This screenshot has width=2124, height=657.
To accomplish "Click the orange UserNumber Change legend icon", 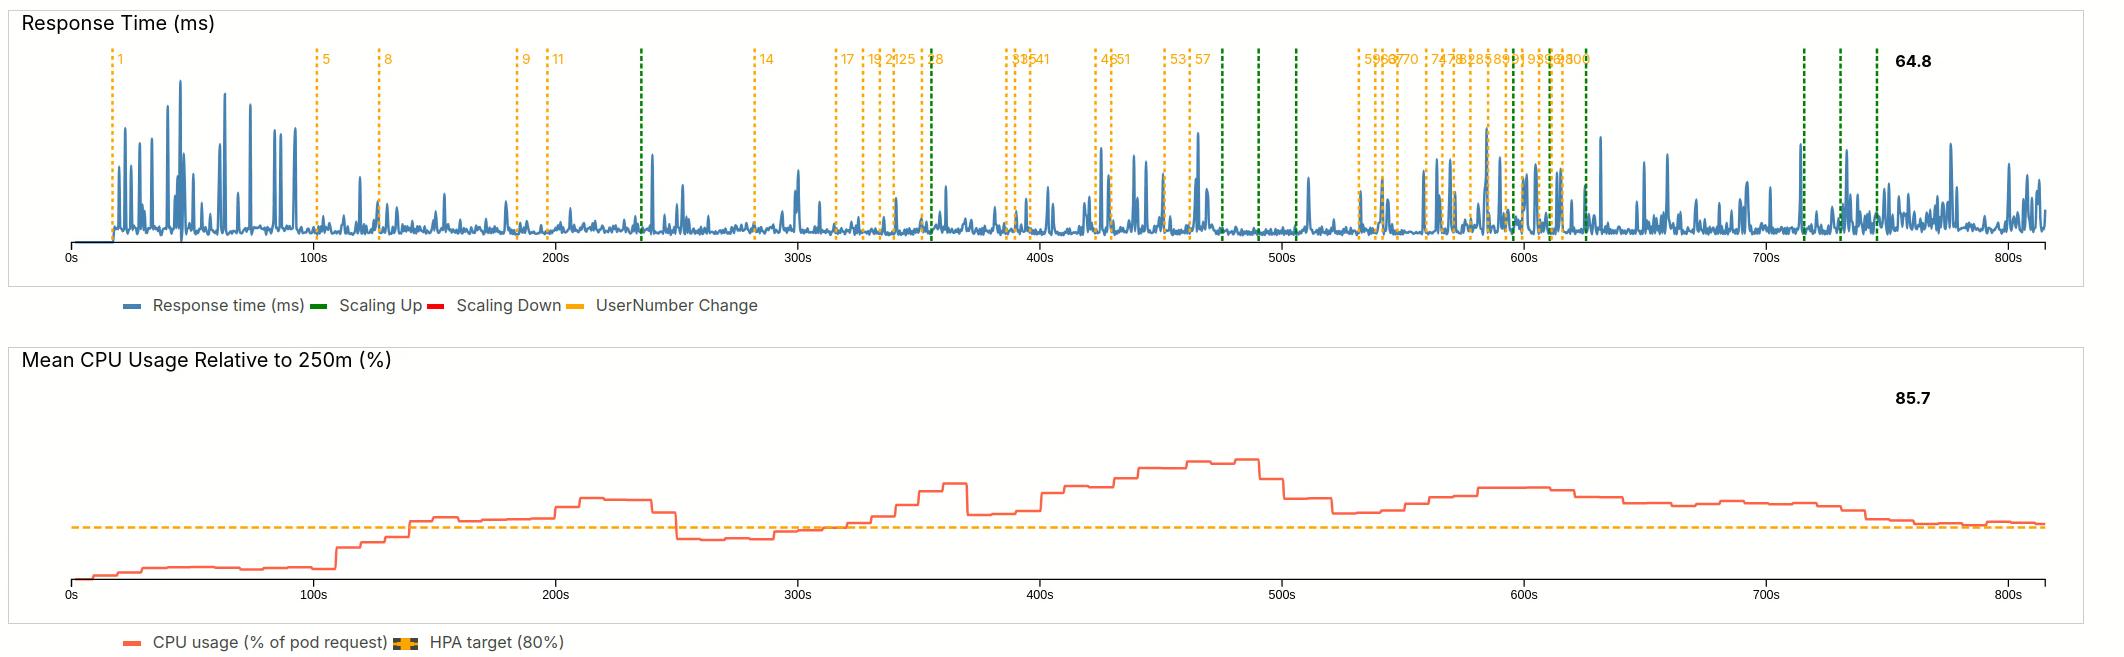I will point(575,307).
